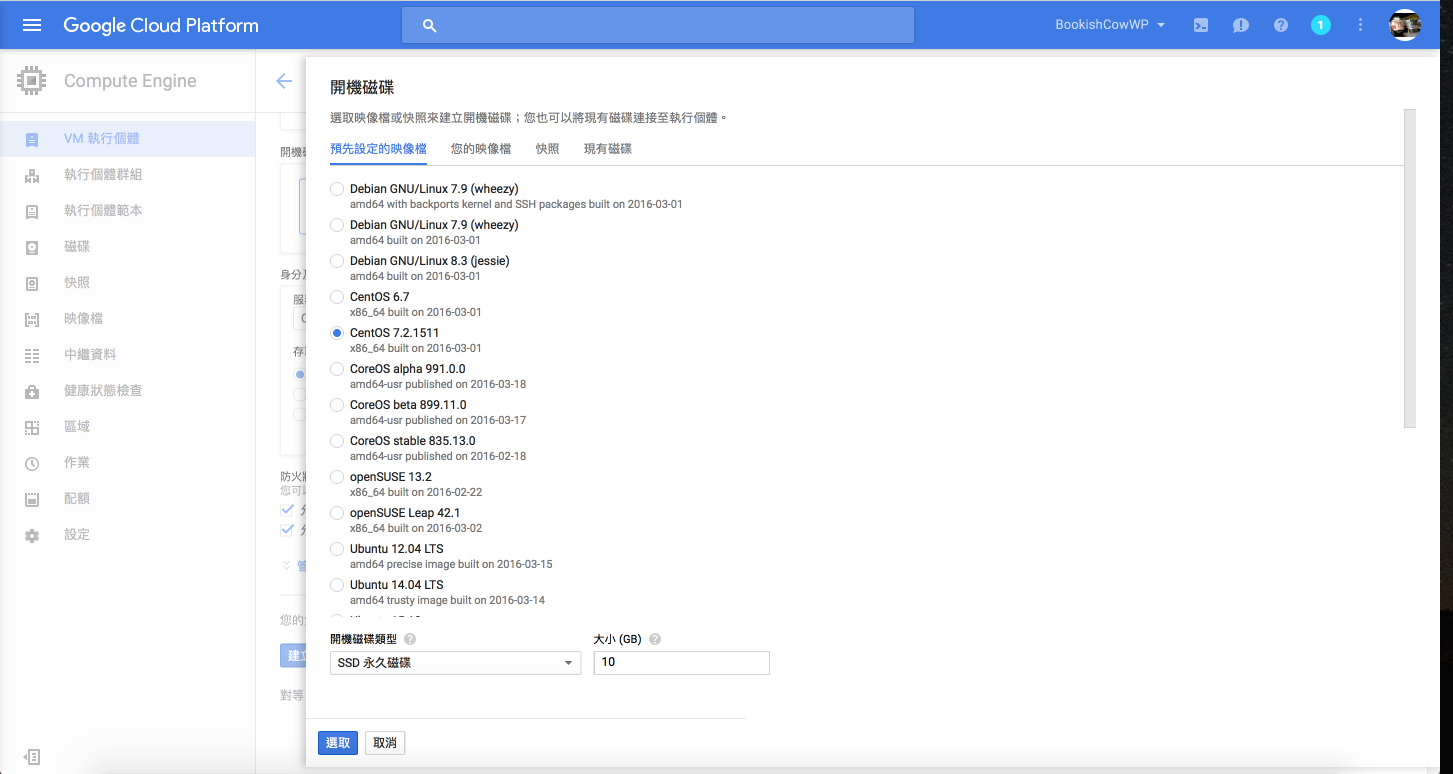Switch to the 快照 tab

547,149
